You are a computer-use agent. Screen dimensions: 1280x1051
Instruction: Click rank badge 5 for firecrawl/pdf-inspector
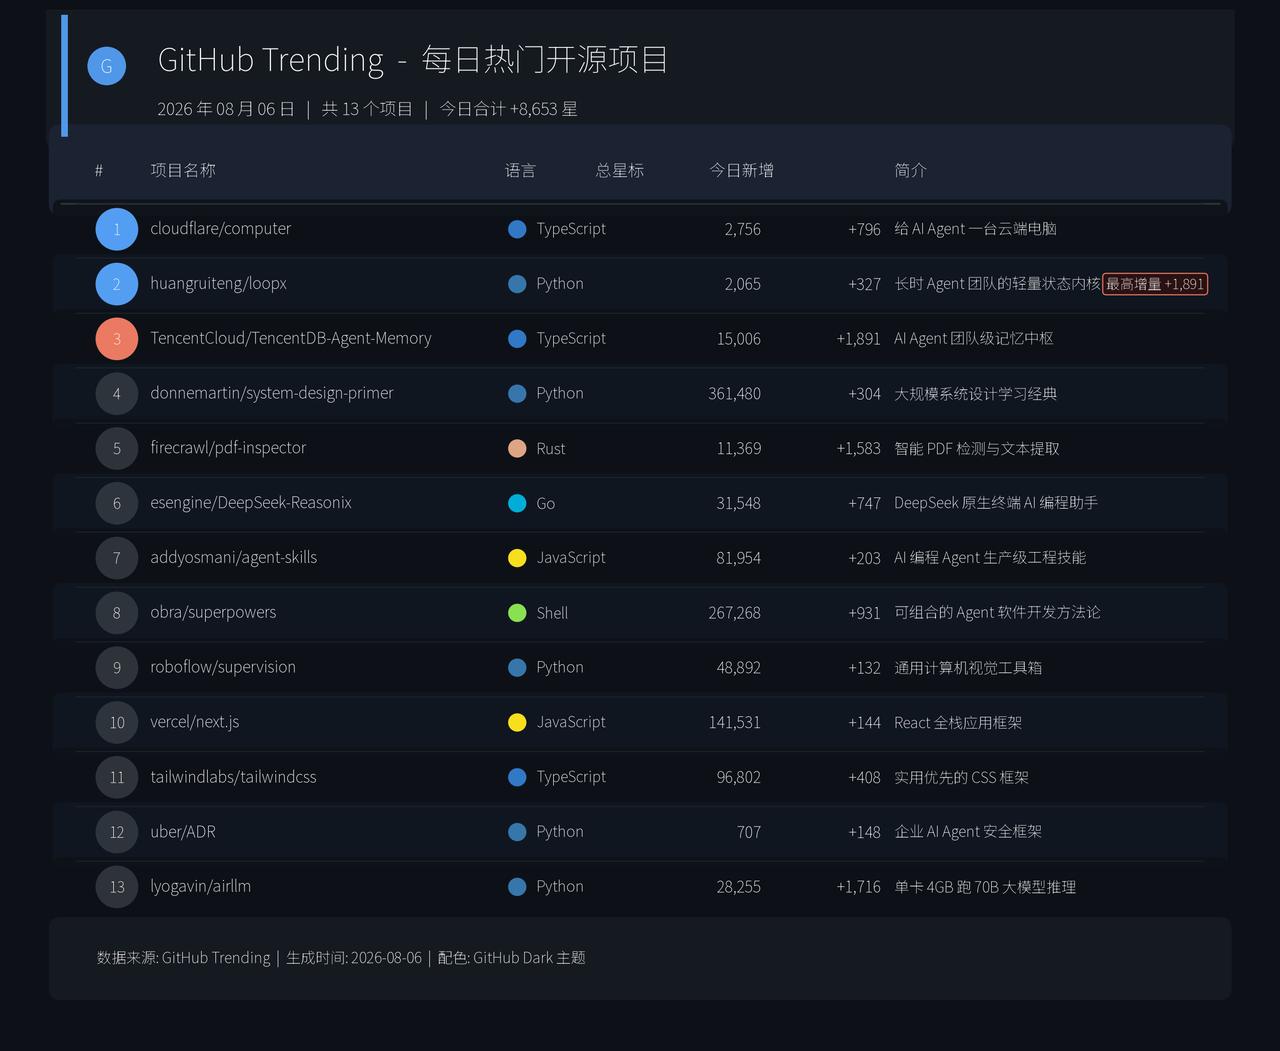(117, 448)
